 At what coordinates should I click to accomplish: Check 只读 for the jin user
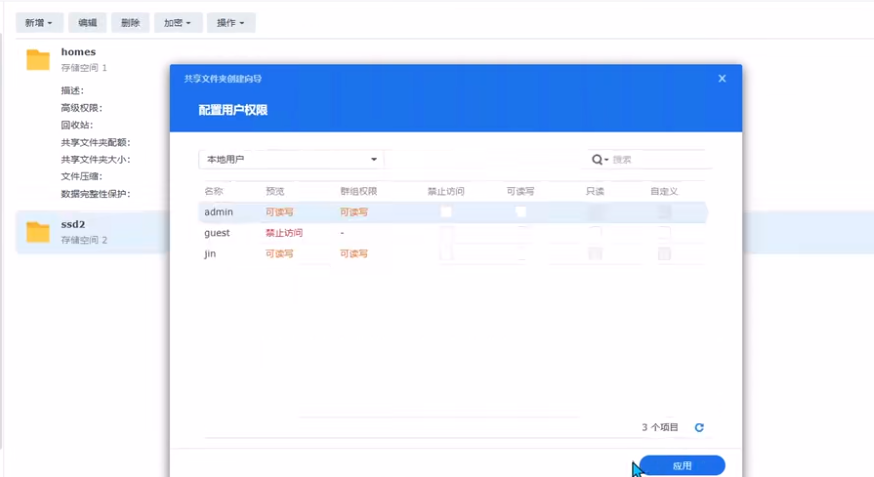click(x=595, y=254)
